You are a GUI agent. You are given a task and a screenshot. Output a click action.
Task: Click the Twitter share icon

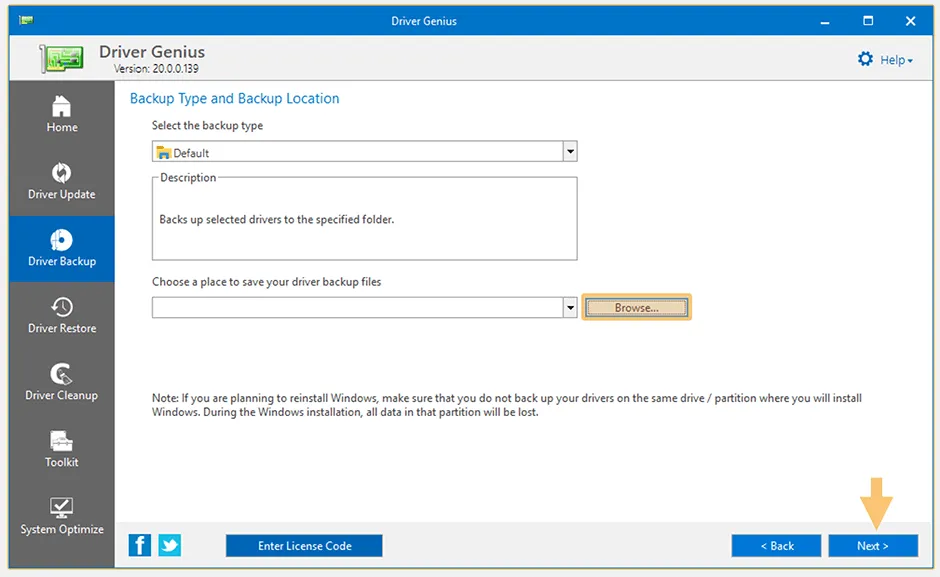coord(170,545)
